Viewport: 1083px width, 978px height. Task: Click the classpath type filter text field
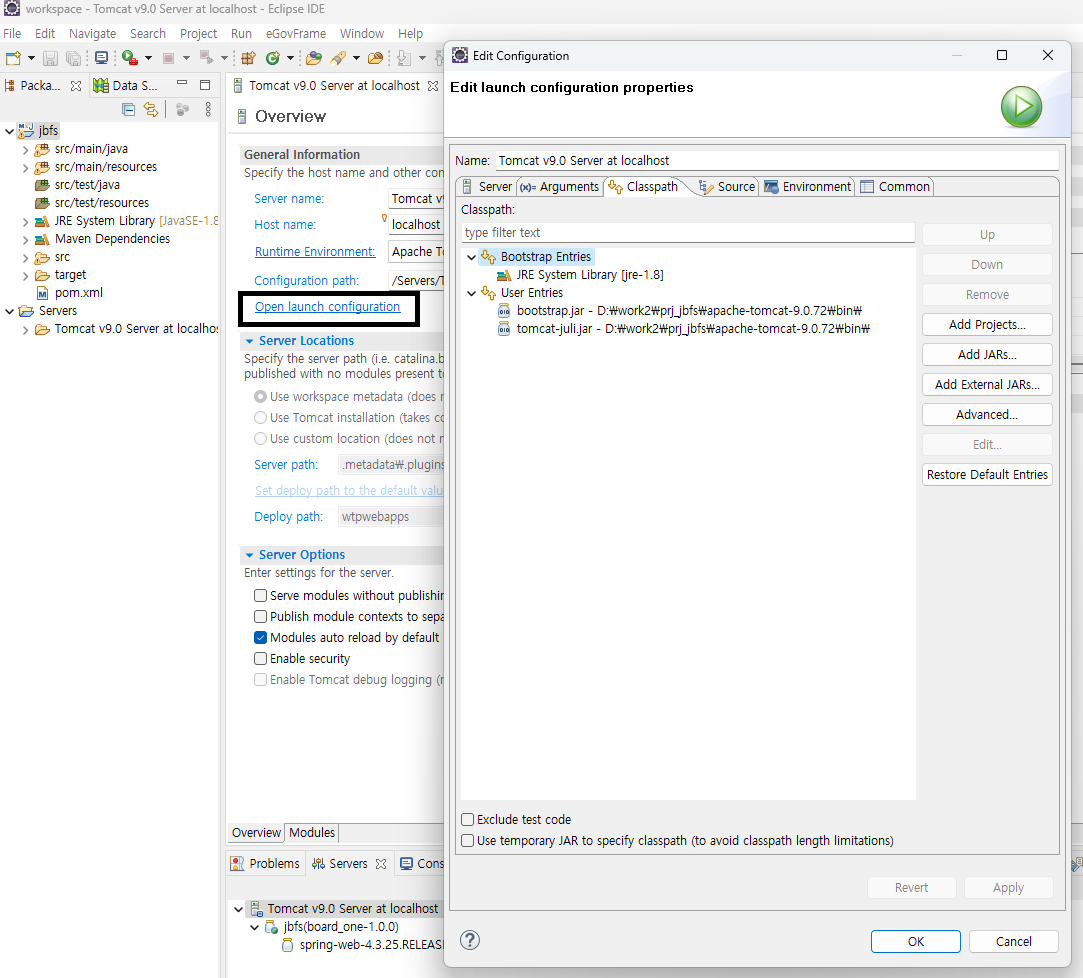[688, 233]
